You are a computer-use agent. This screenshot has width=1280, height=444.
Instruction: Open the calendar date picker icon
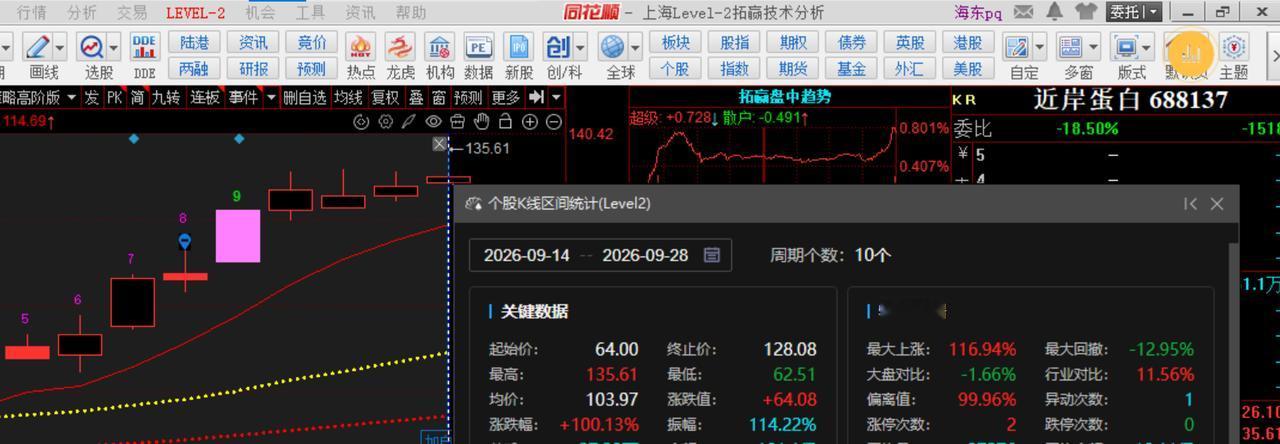click(712, 255)
